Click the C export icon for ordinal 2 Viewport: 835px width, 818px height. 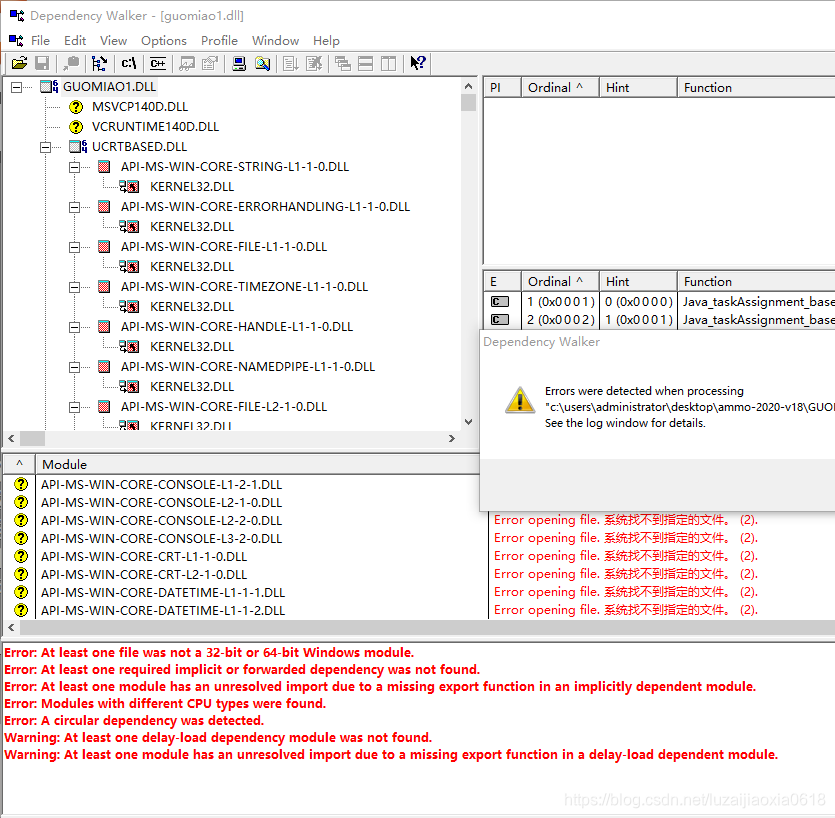(500, 320)
